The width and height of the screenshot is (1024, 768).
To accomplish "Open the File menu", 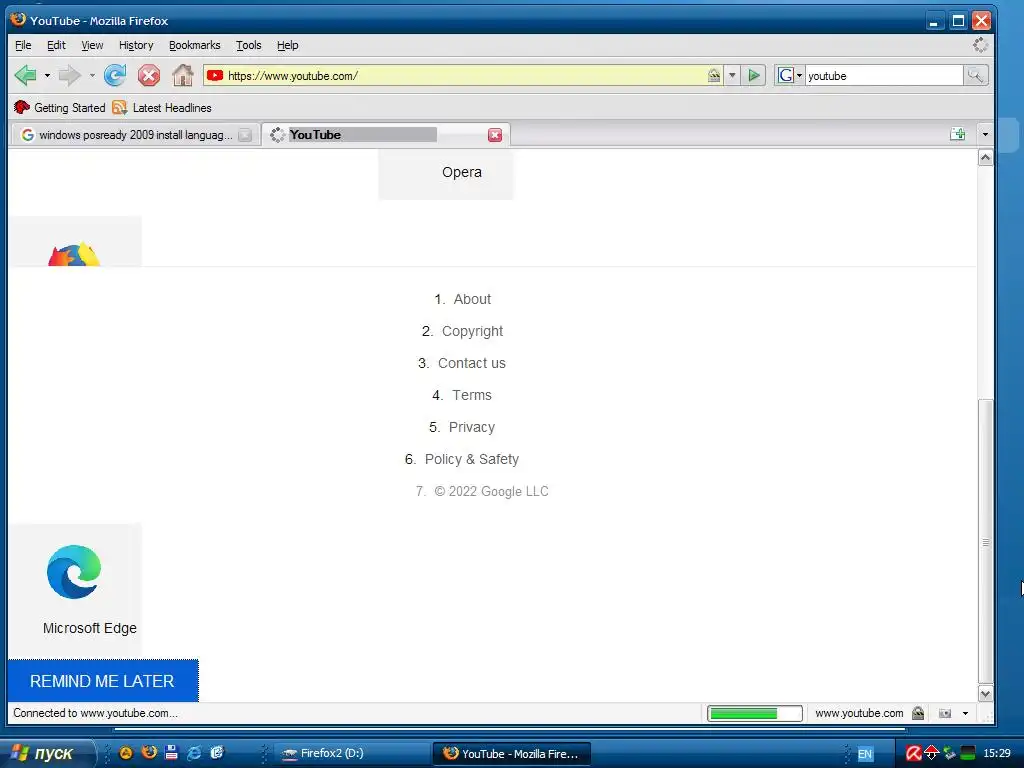I will click(23, 45).
